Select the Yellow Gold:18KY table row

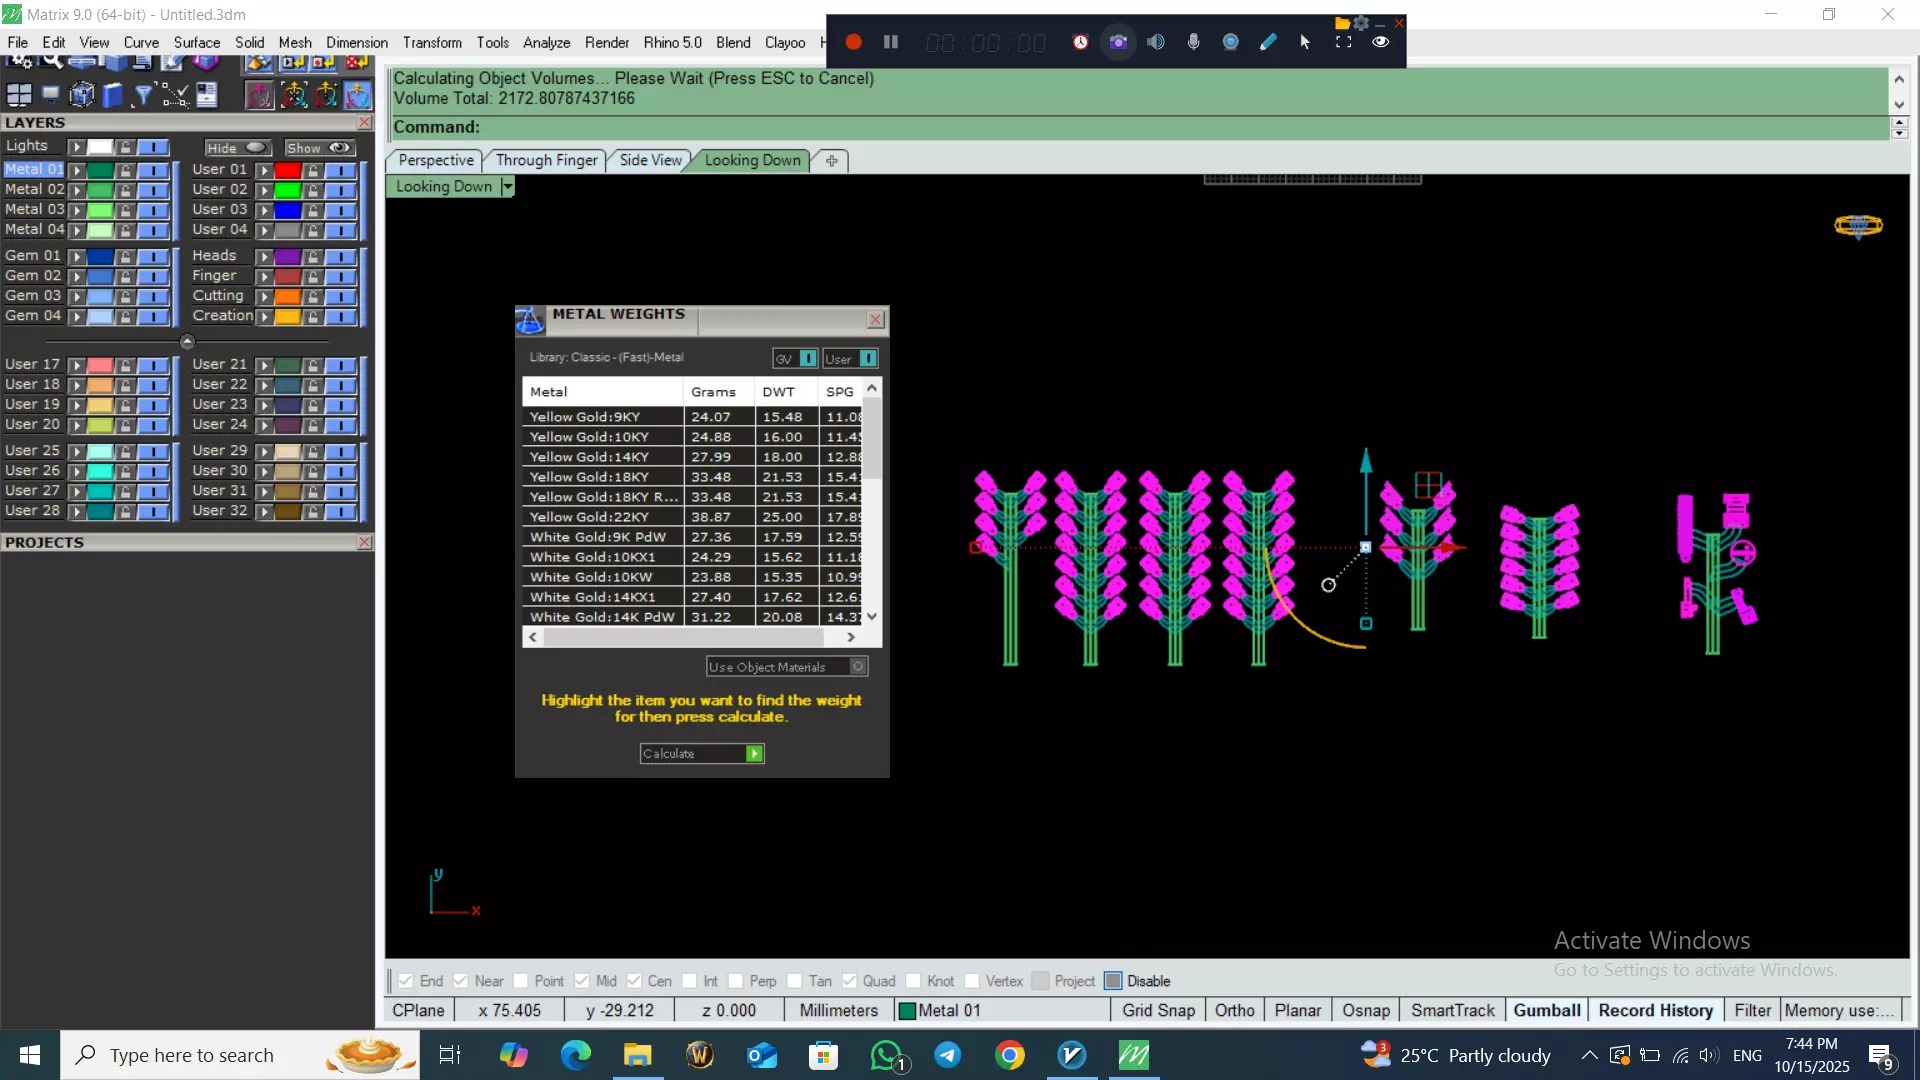click(x=590, y=477)
